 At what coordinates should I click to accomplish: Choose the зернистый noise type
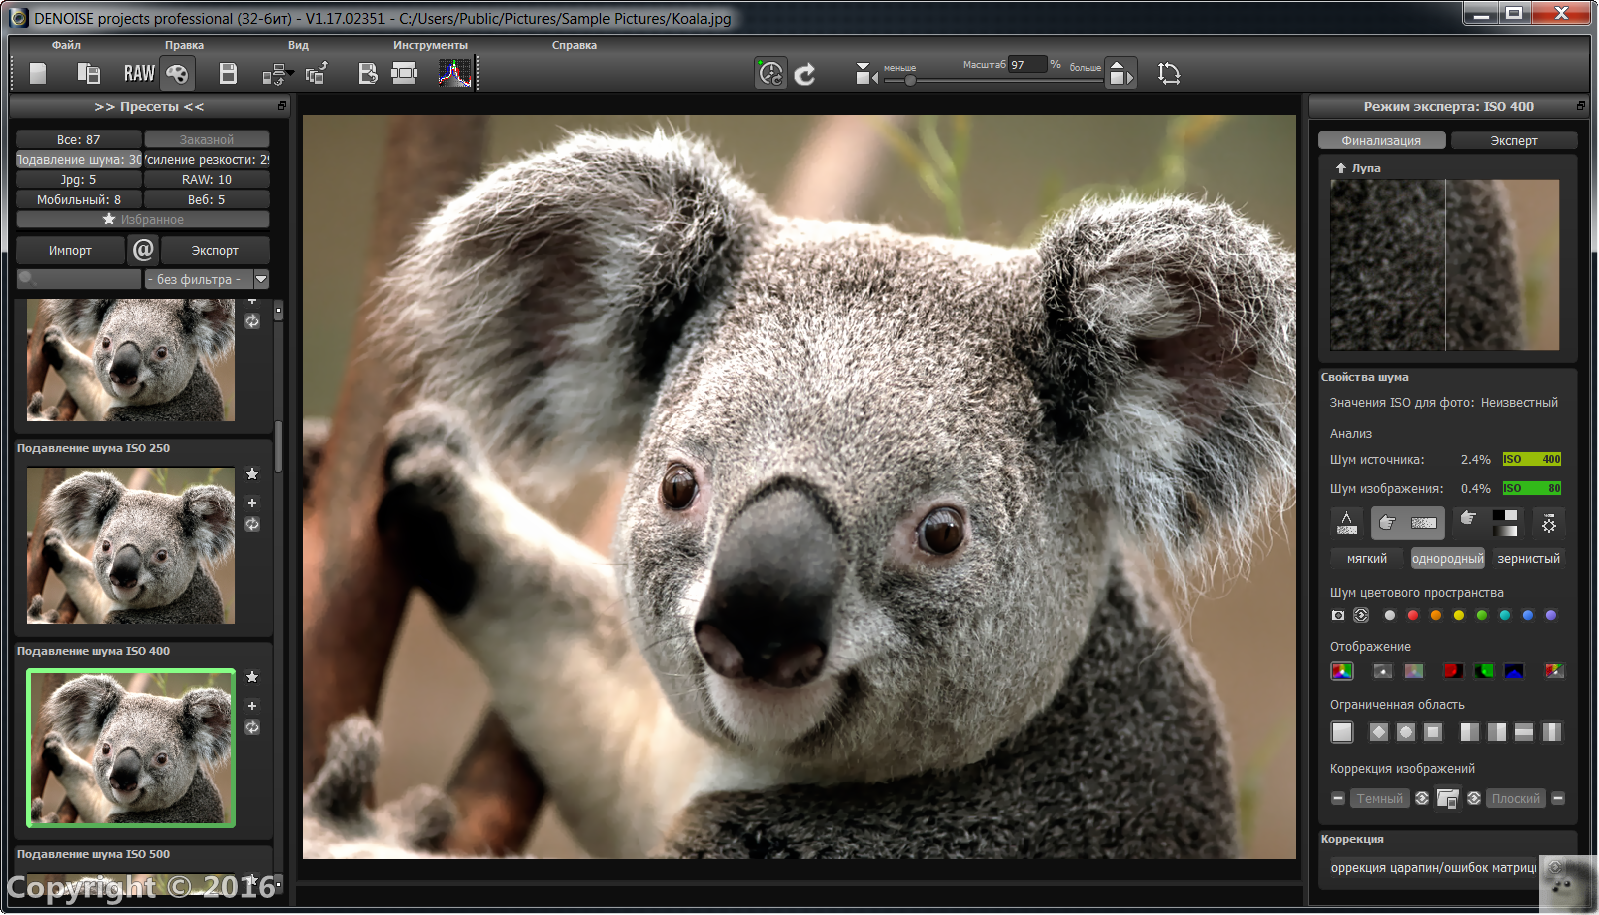pyautogui.click(x=1528, y=559)
